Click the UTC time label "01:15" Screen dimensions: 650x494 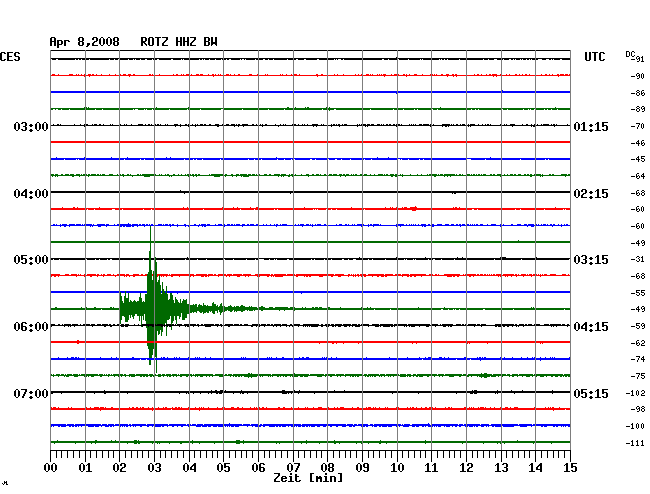[x=591, y=126]
